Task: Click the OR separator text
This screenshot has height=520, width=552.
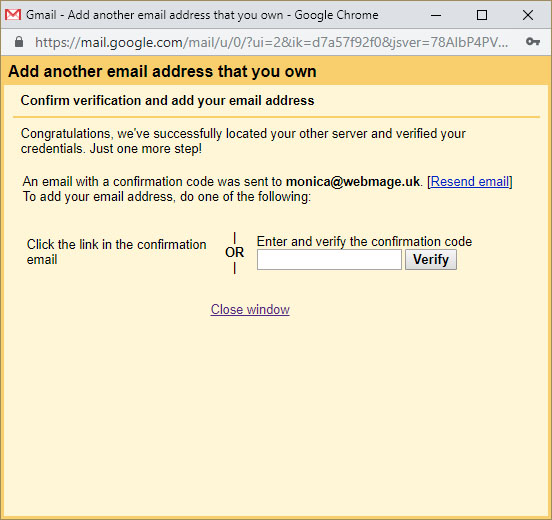Action: point(234,252)
